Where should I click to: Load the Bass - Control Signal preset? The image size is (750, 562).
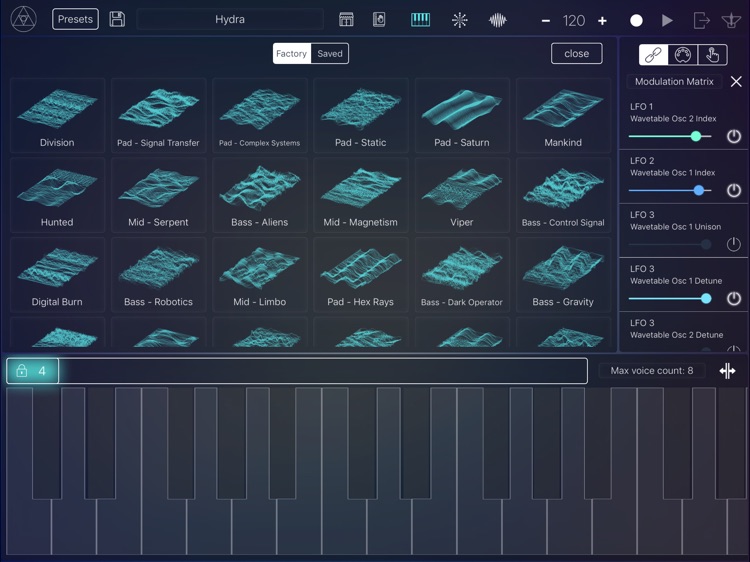(x=563, y=195)
